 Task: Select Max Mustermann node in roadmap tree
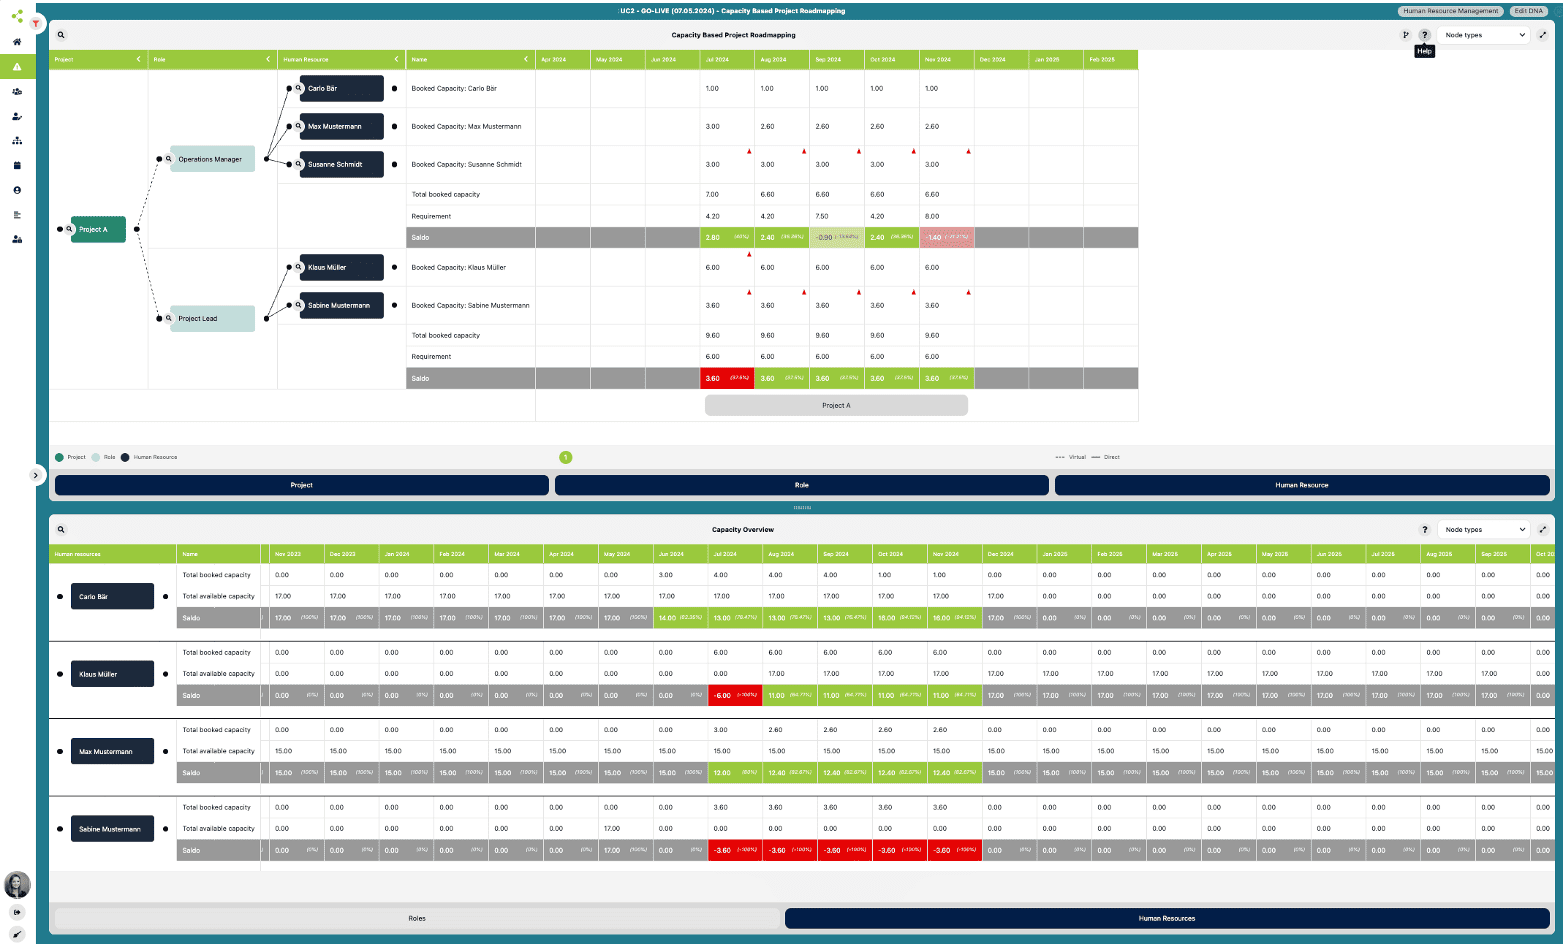342,126
